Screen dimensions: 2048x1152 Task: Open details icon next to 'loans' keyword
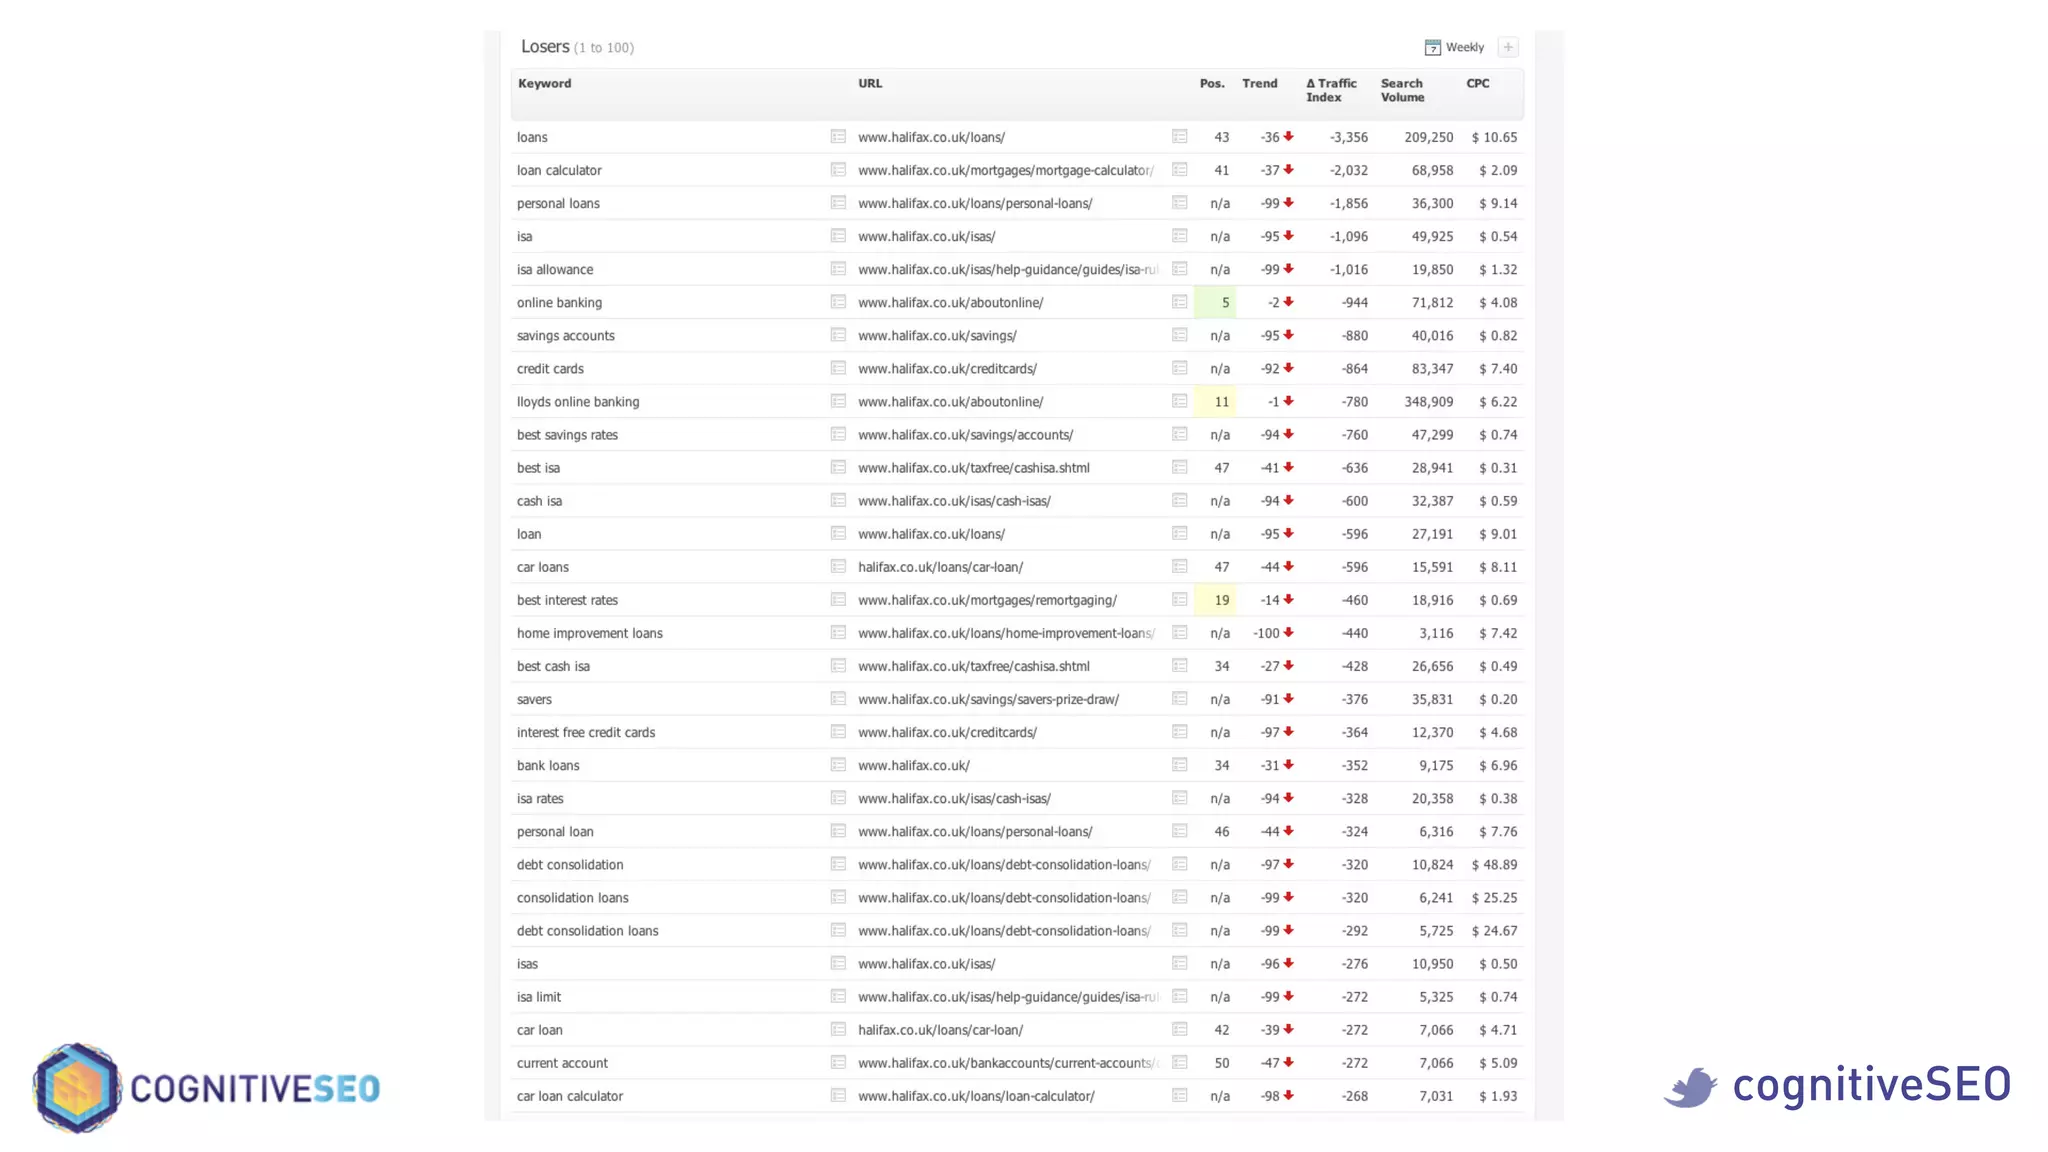pyautogui.click(x=838, y=136)
